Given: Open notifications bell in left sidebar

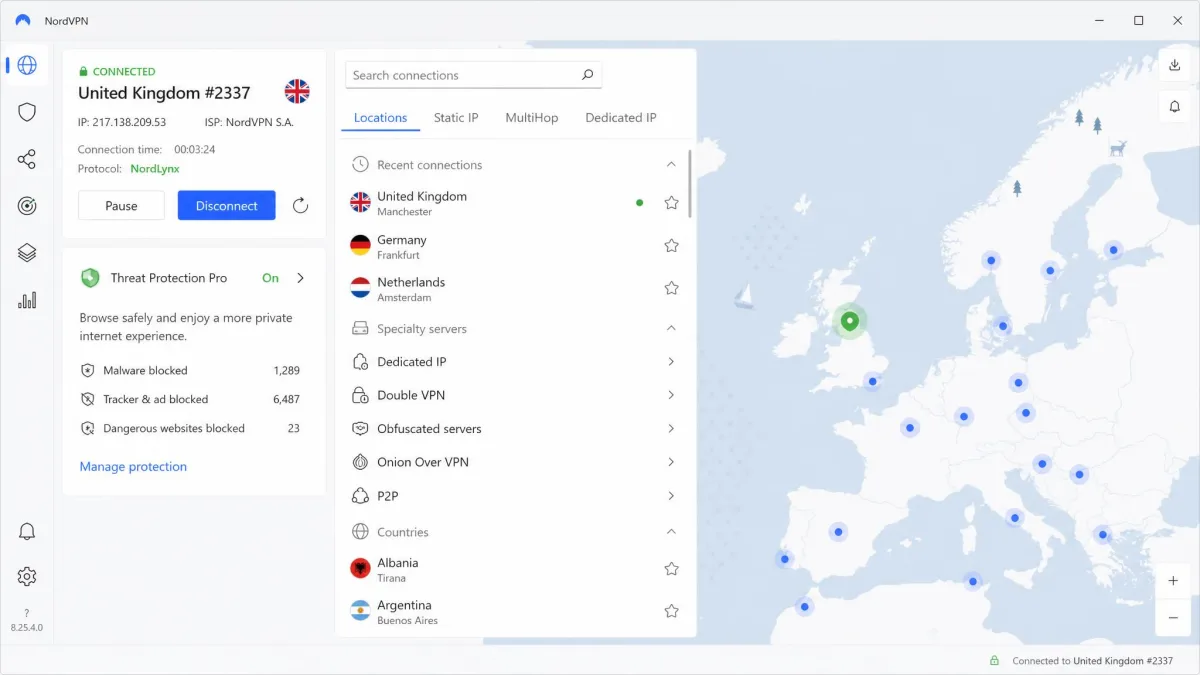Looking at the screenshot, I should (x=27, y=531).
